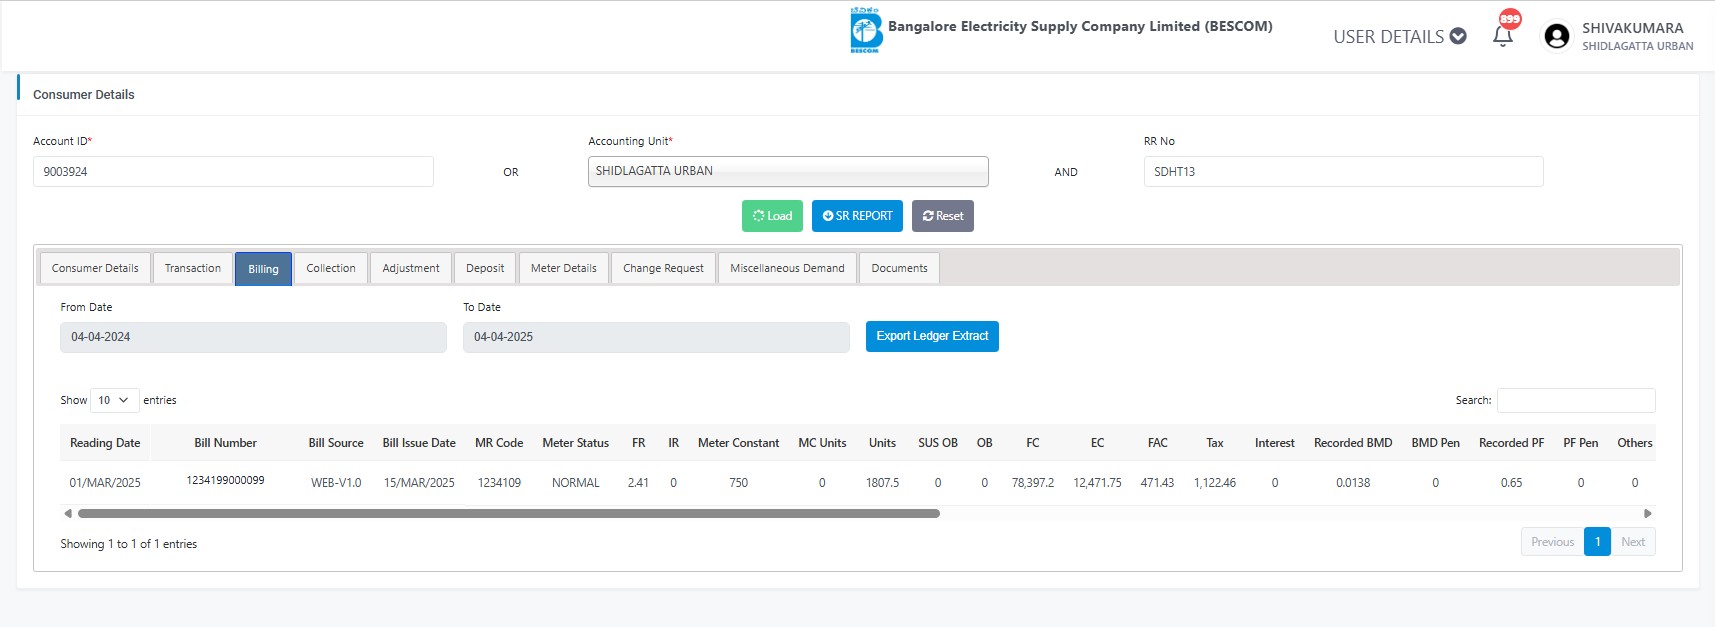
Task: Sort by Units column header
Action: tap(882, 443)
